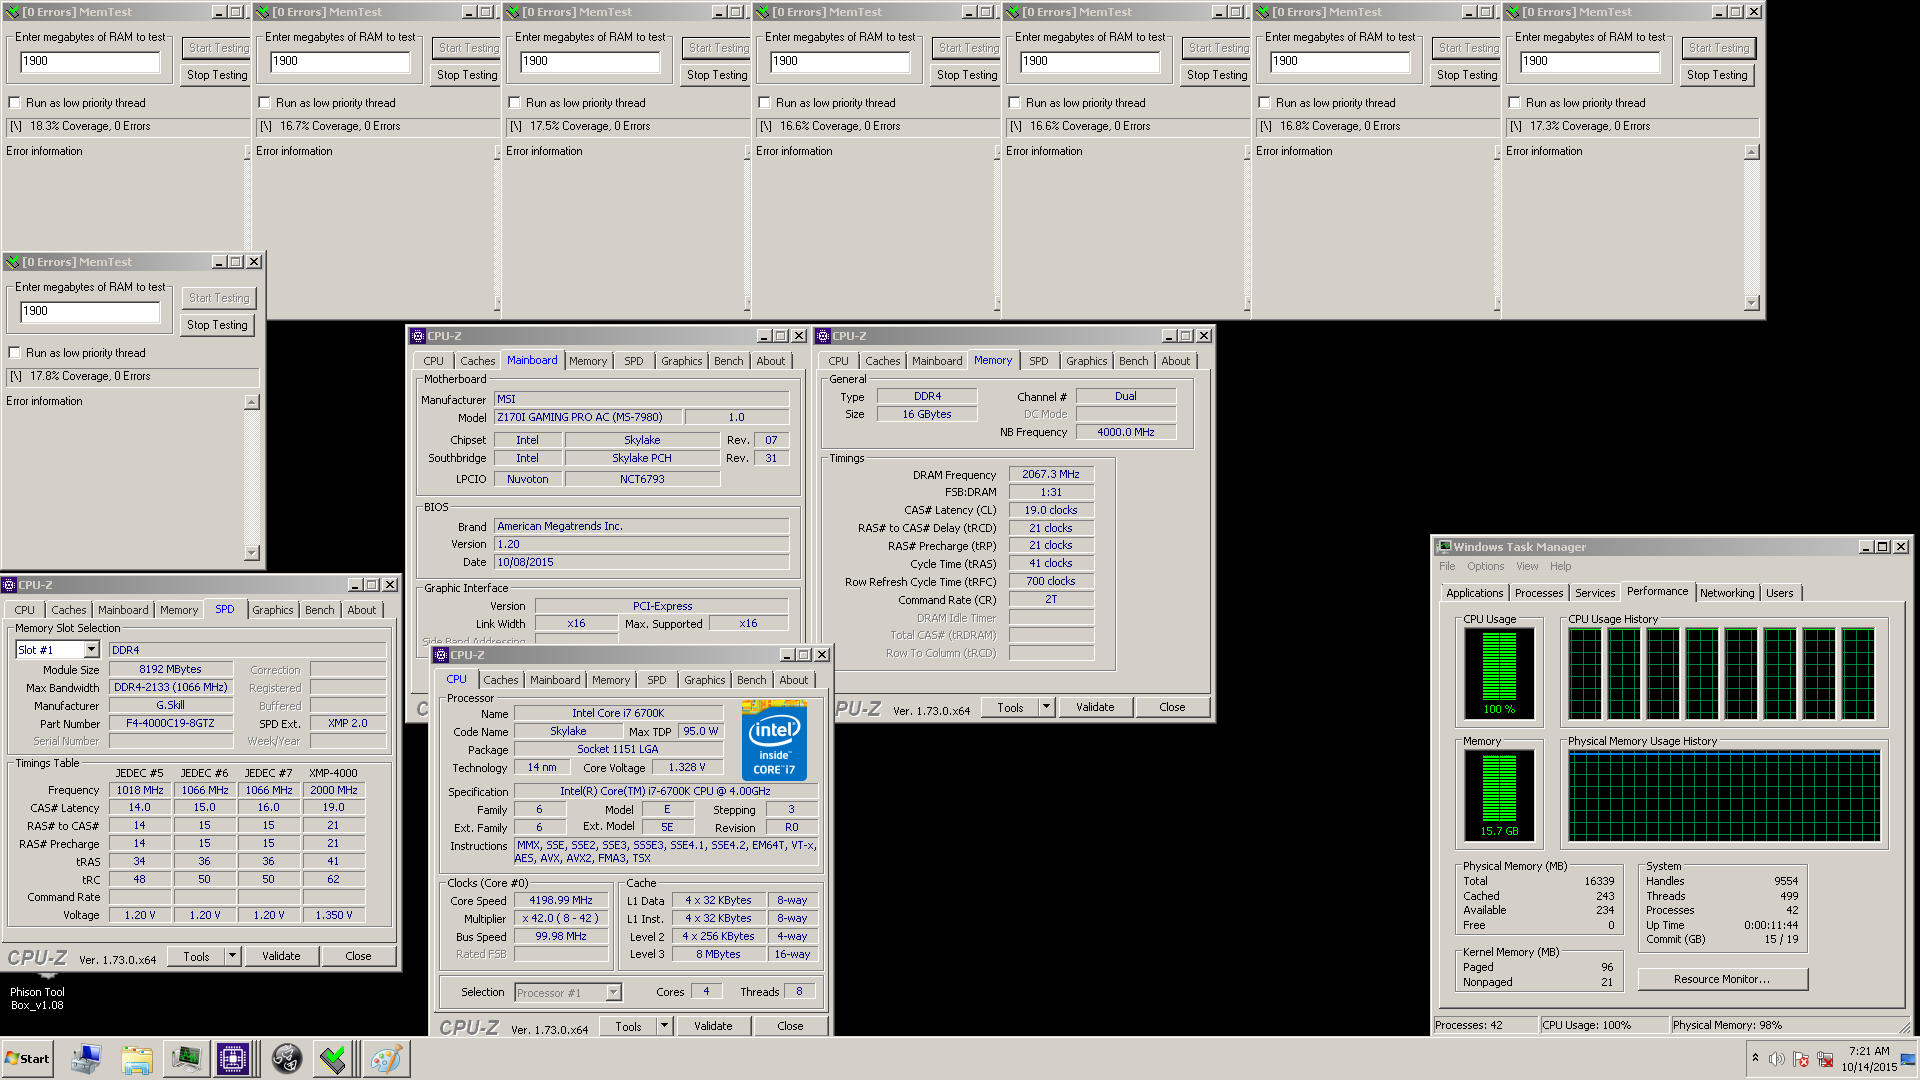
Task: Click the Memory 15.7 GB gauge in Task Manager
Action: coord(1499,794)
